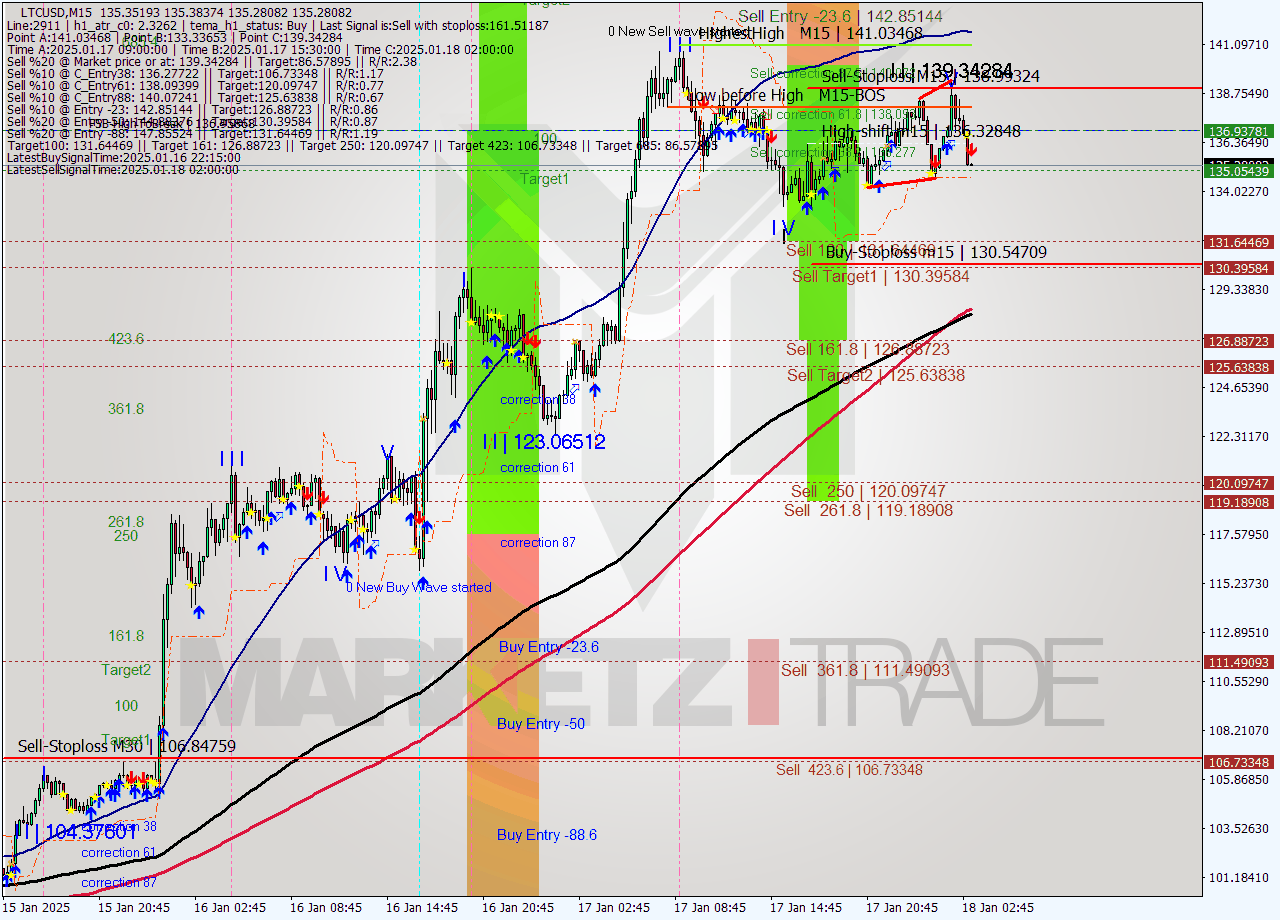Click the green '361.8' Fibonacci level label

pos(126,409)
